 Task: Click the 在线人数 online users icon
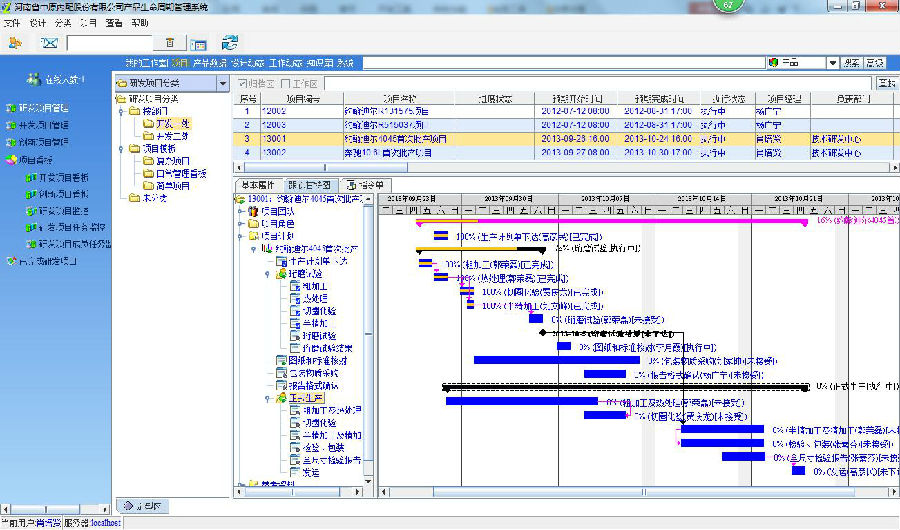33,80
